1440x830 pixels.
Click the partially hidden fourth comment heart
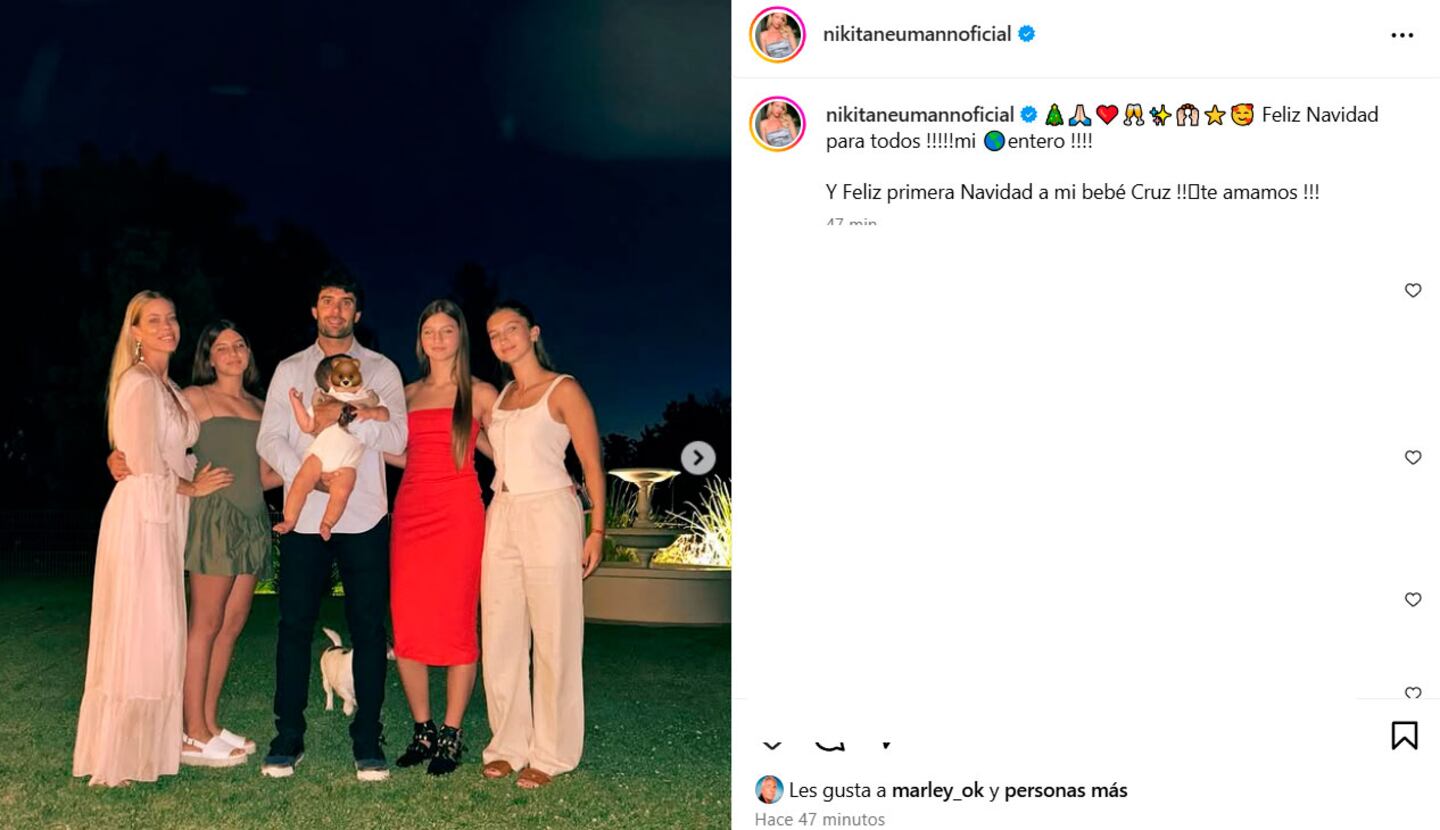coord(1413,693)
